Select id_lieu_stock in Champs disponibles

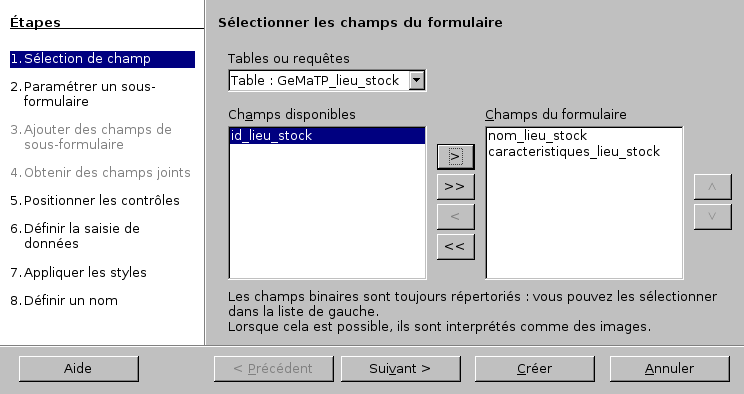(x=327, y=136)
